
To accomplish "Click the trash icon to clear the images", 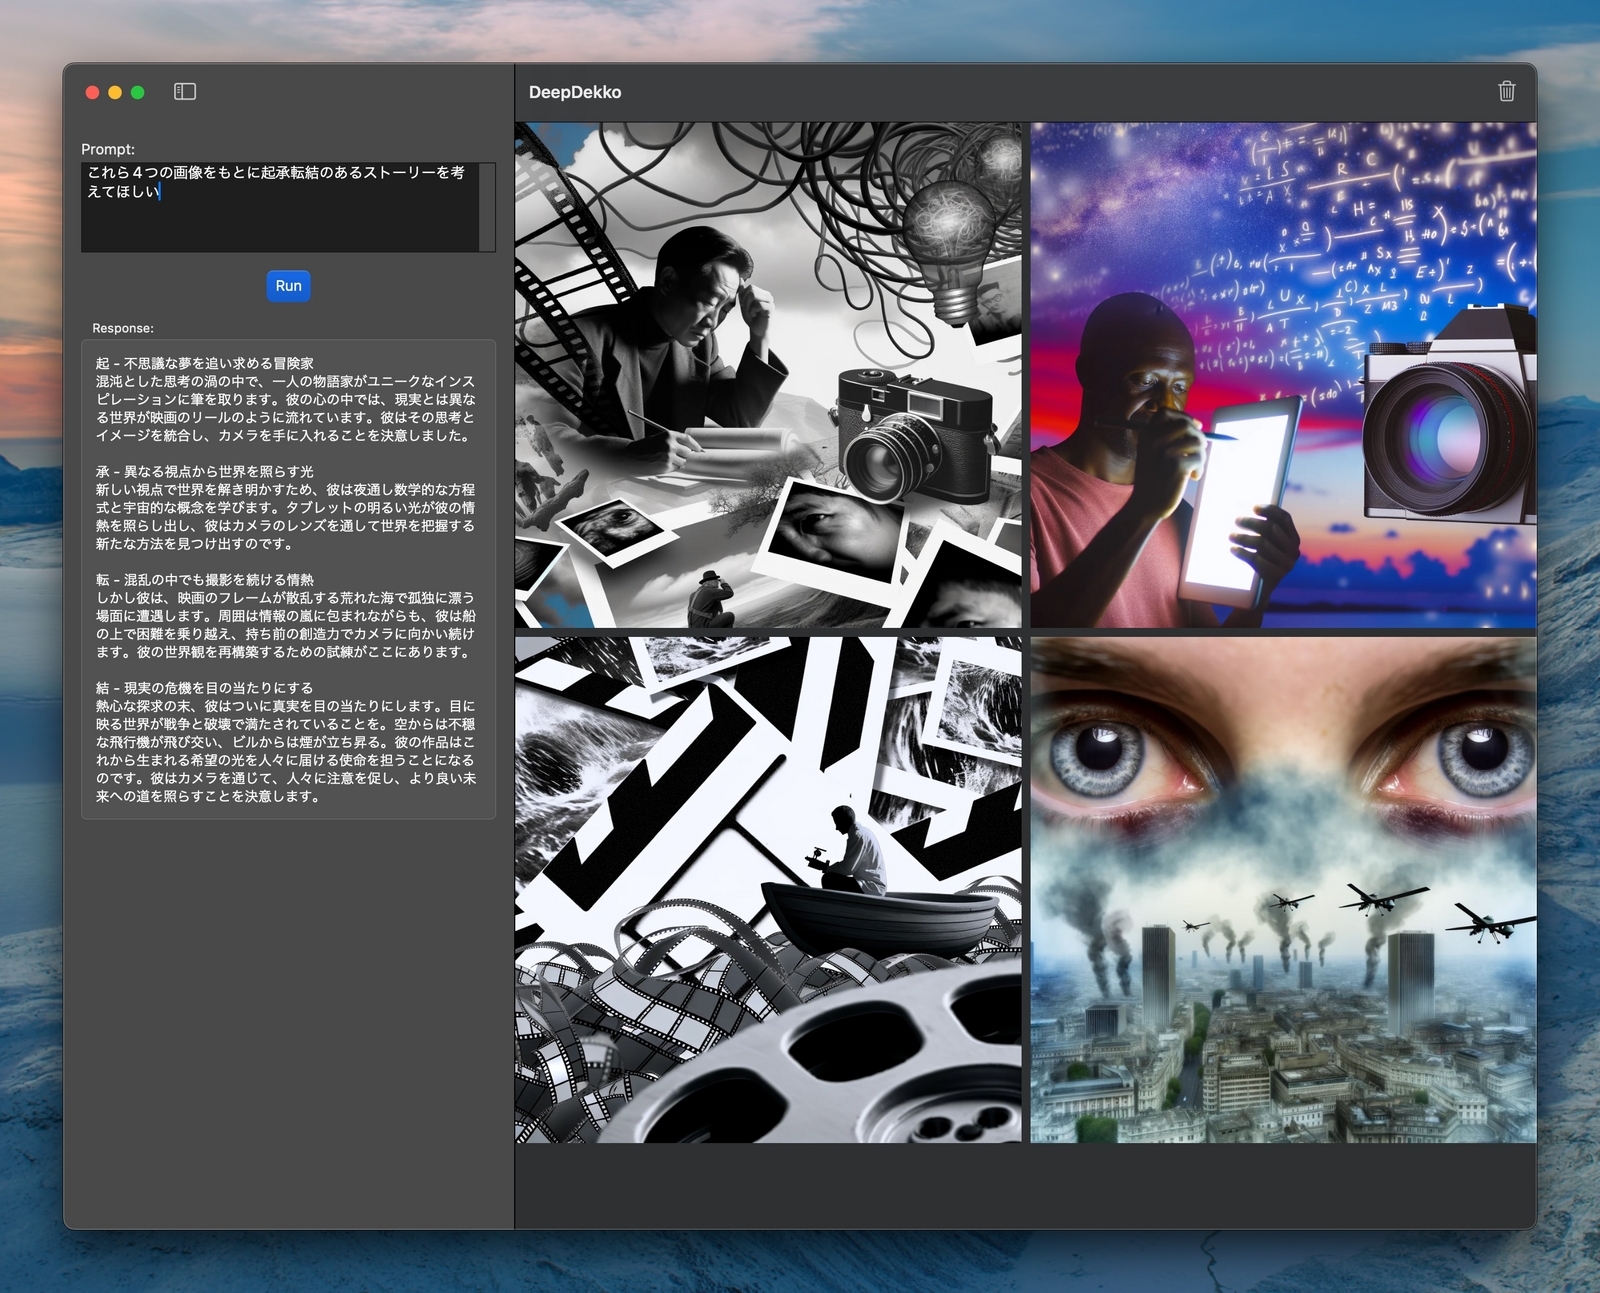I will [x=1509, y=91].
